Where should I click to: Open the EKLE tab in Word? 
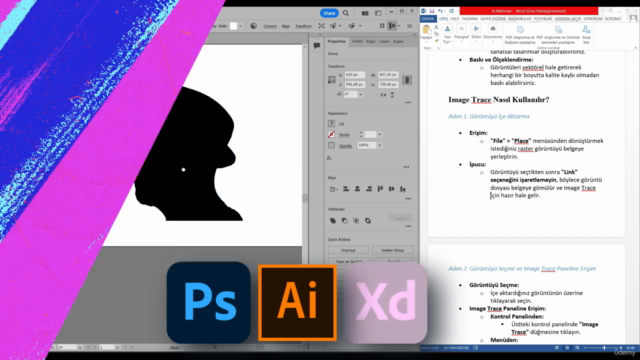(455, 19)
